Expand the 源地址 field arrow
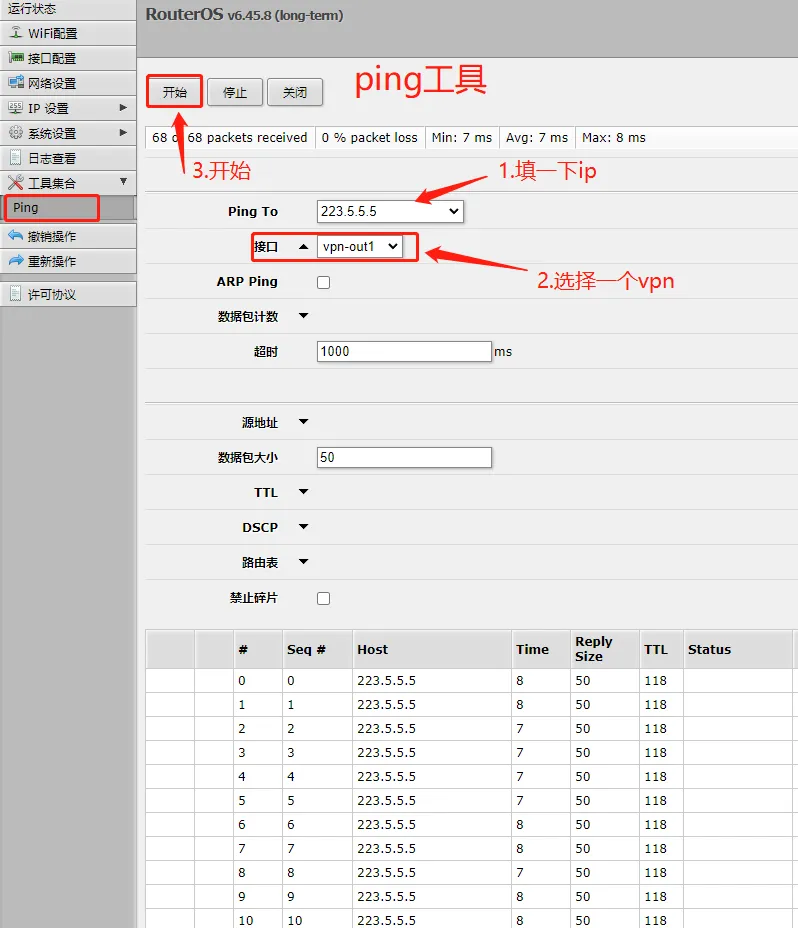 (304, 421)
